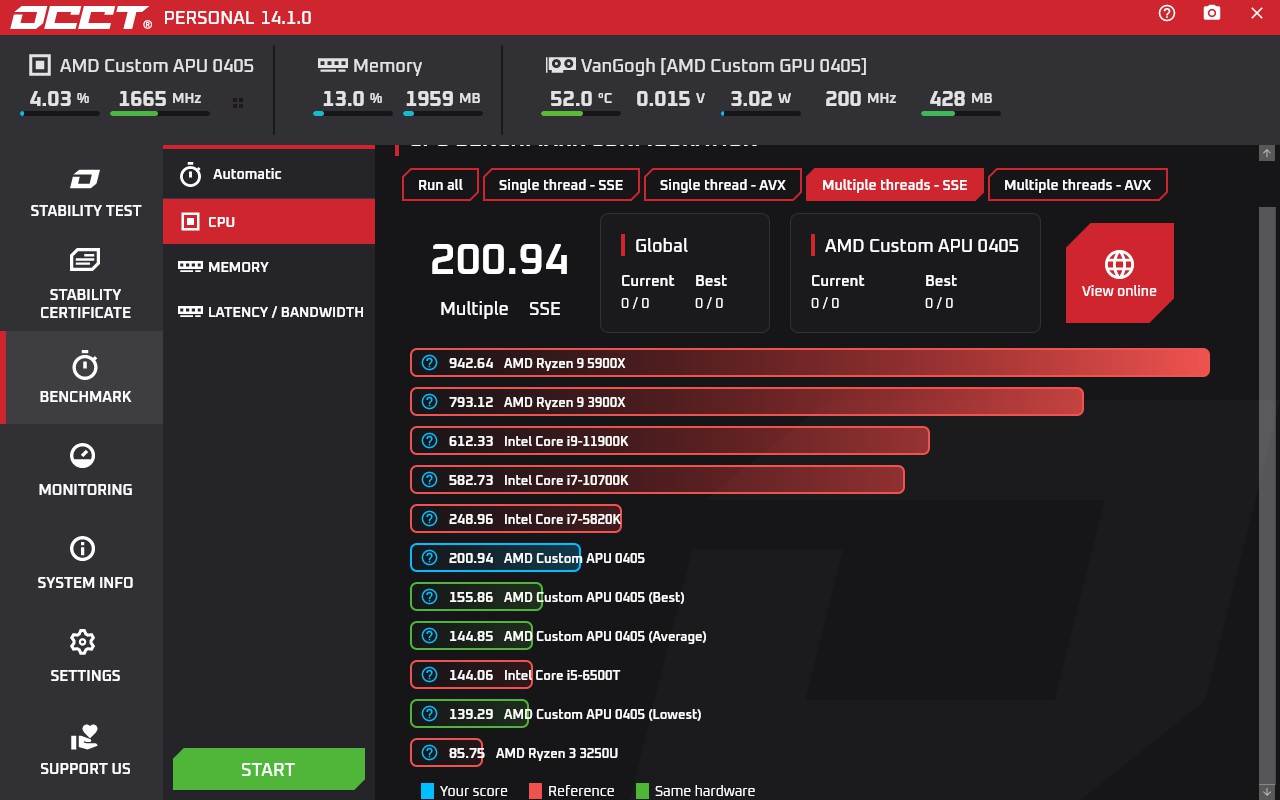The width and height of the screenshot is (1280, 800).
Task: Click info icon for AMD Ryzen 9 3900X
Action: pyautogui.click(x=430, y=402)
